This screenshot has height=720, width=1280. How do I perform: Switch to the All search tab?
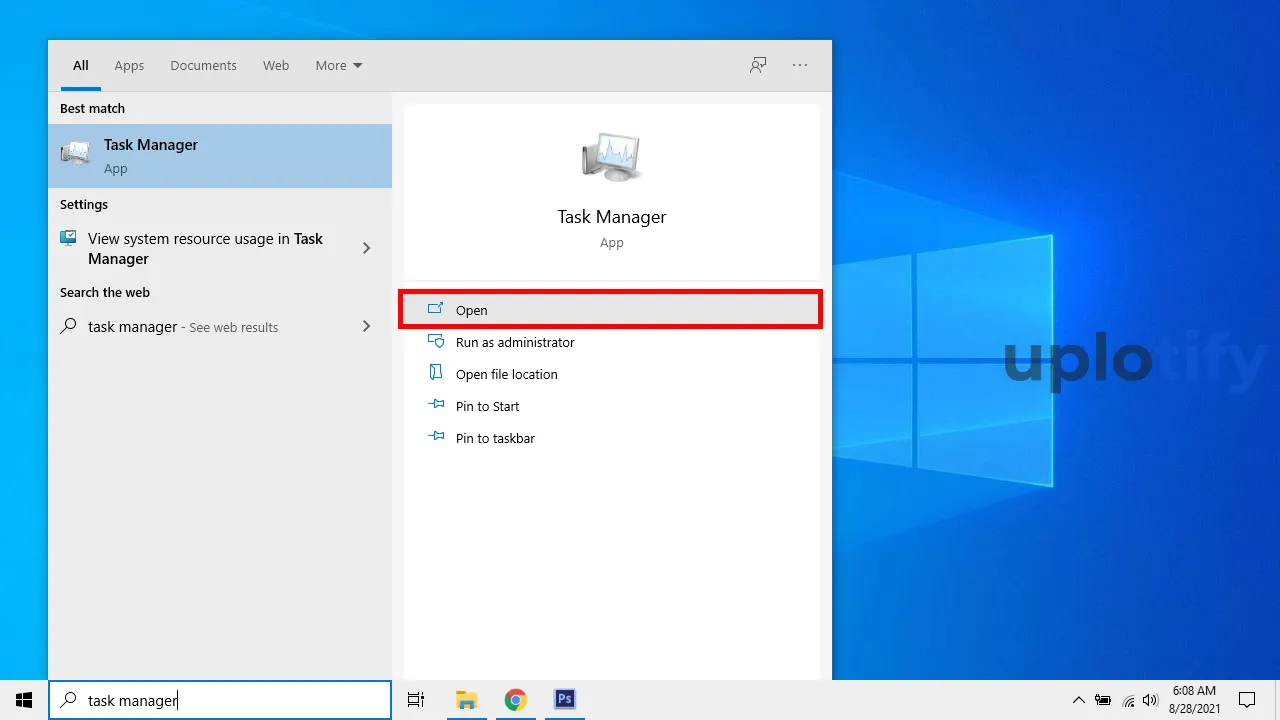pyautogui.click(x=81, y=66)
